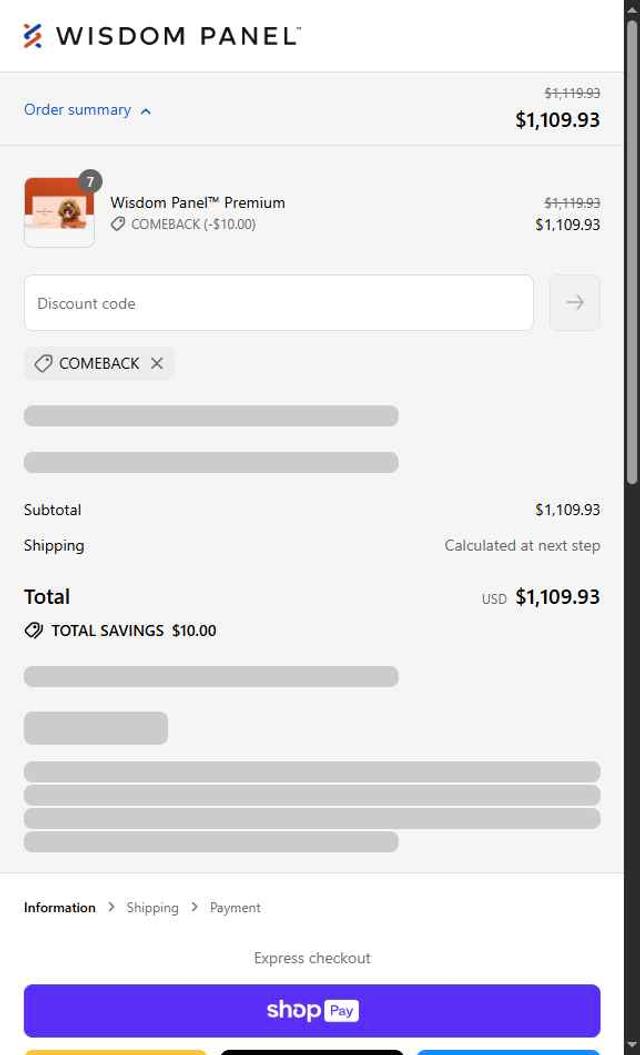Screen dimensions: 640x1055
Task: Focus the Discount code input field
Action: click(x=279, y=303)
